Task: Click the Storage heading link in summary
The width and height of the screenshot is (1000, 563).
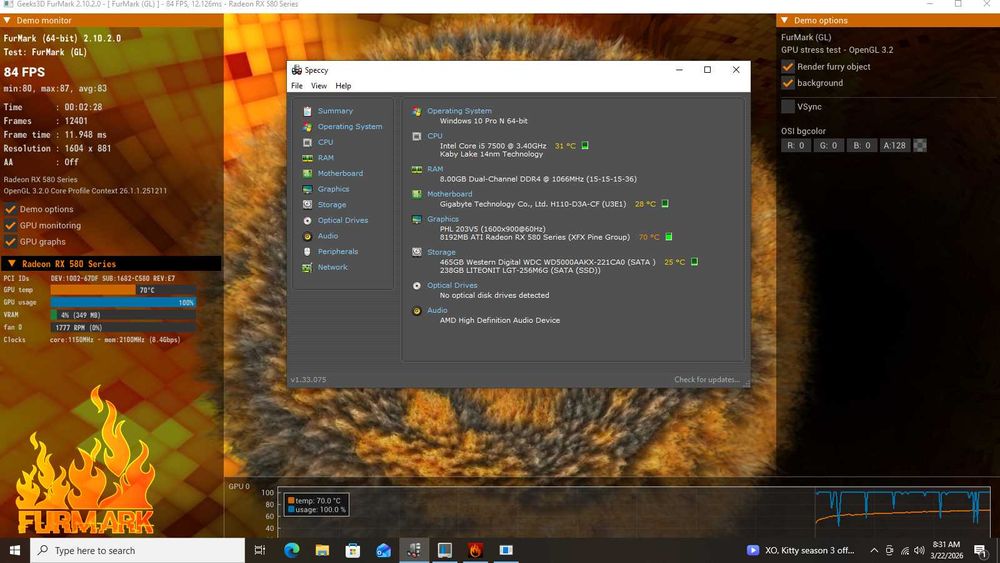Action: point(441,252)
